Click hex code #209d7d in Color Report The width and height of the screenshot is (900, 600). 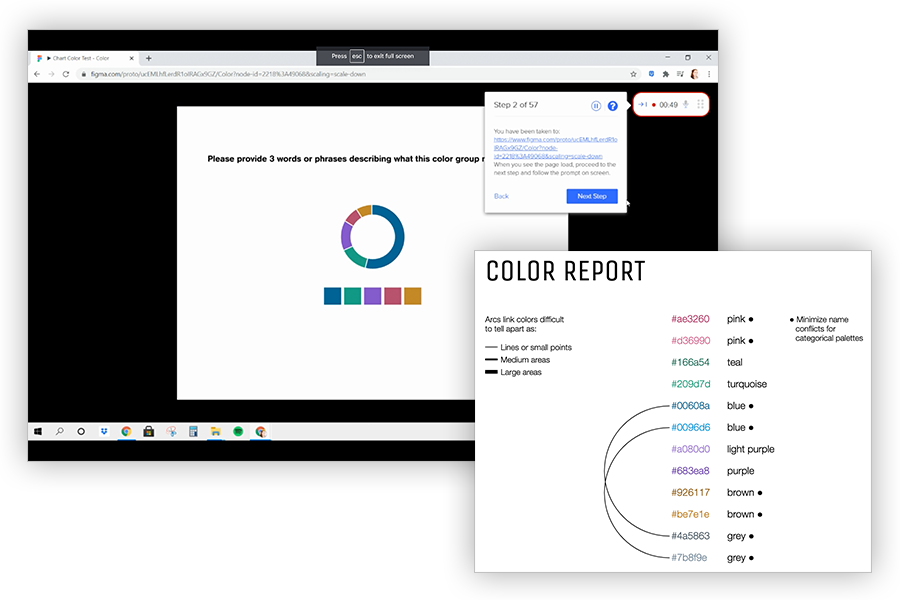[x=690, y=384]
